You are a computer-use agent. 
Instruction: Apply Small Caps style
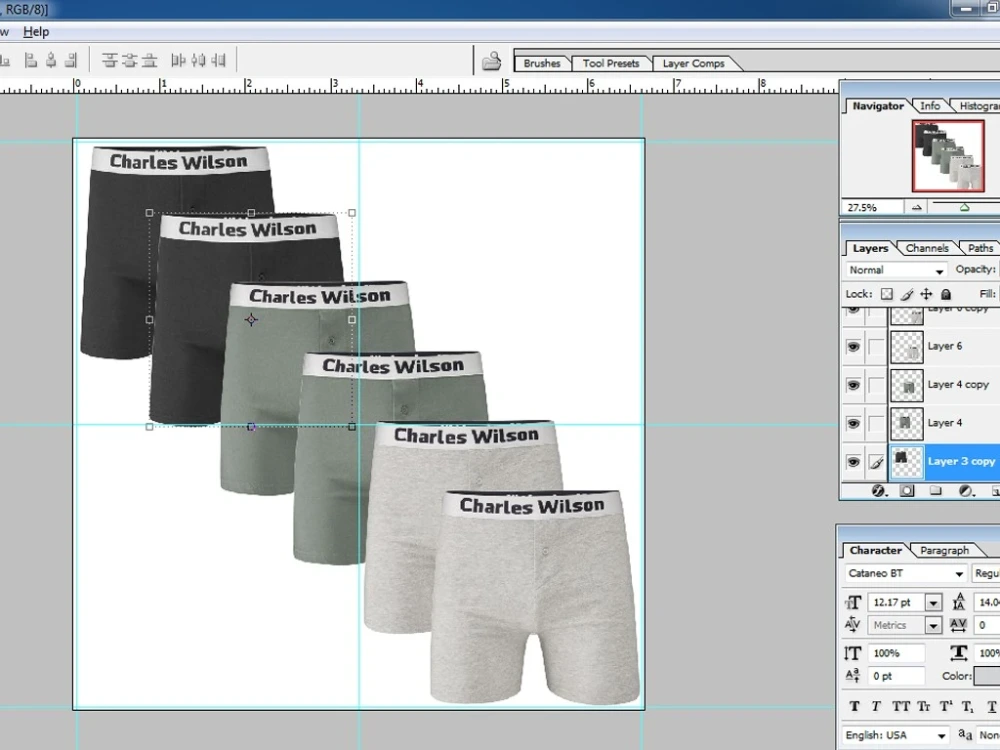coord(923,706)
